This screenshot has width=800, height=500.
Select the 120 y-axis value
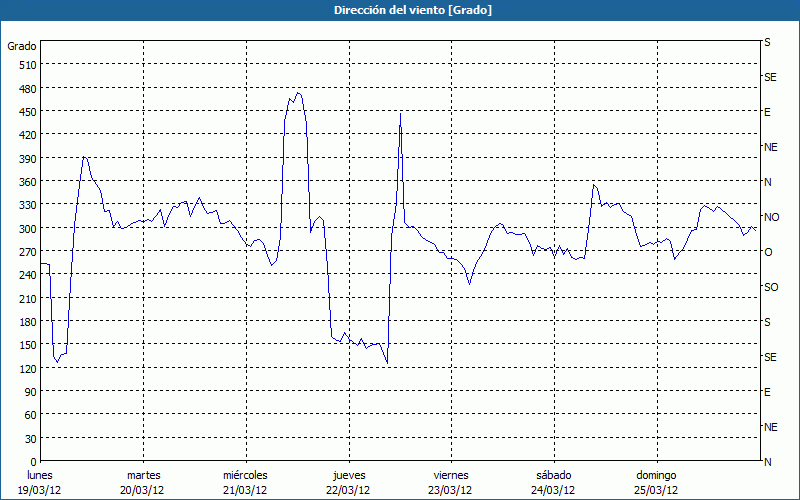tap(28, 368)
